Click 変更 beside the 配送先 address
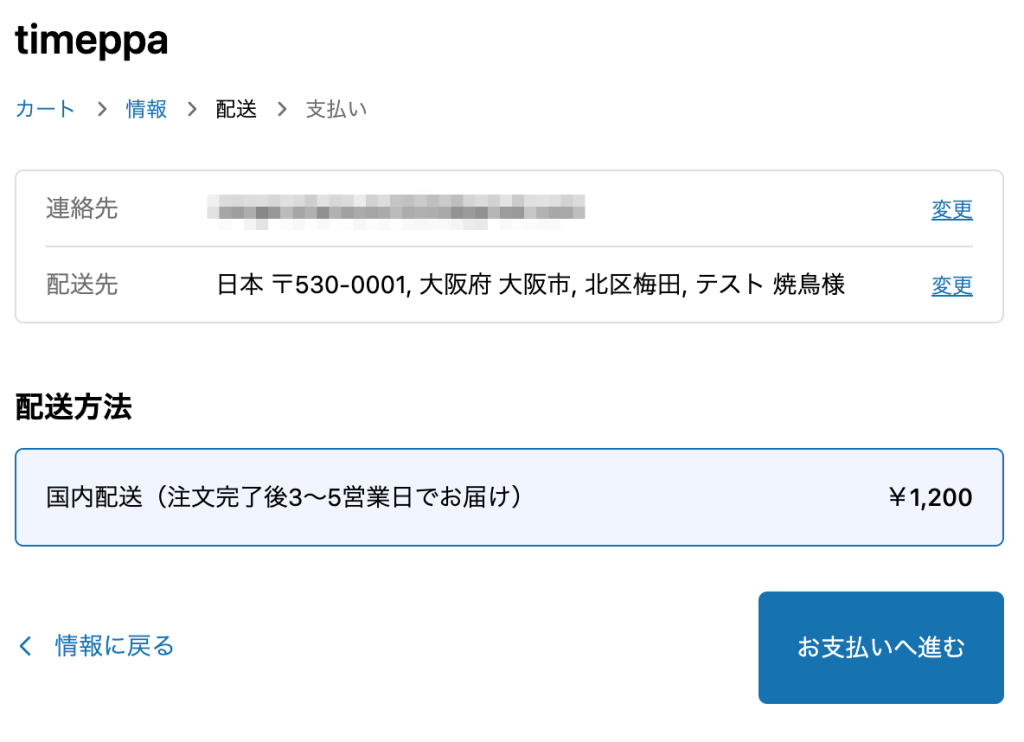The height and width of the screenshot is (742, 1024). (951, 285)
